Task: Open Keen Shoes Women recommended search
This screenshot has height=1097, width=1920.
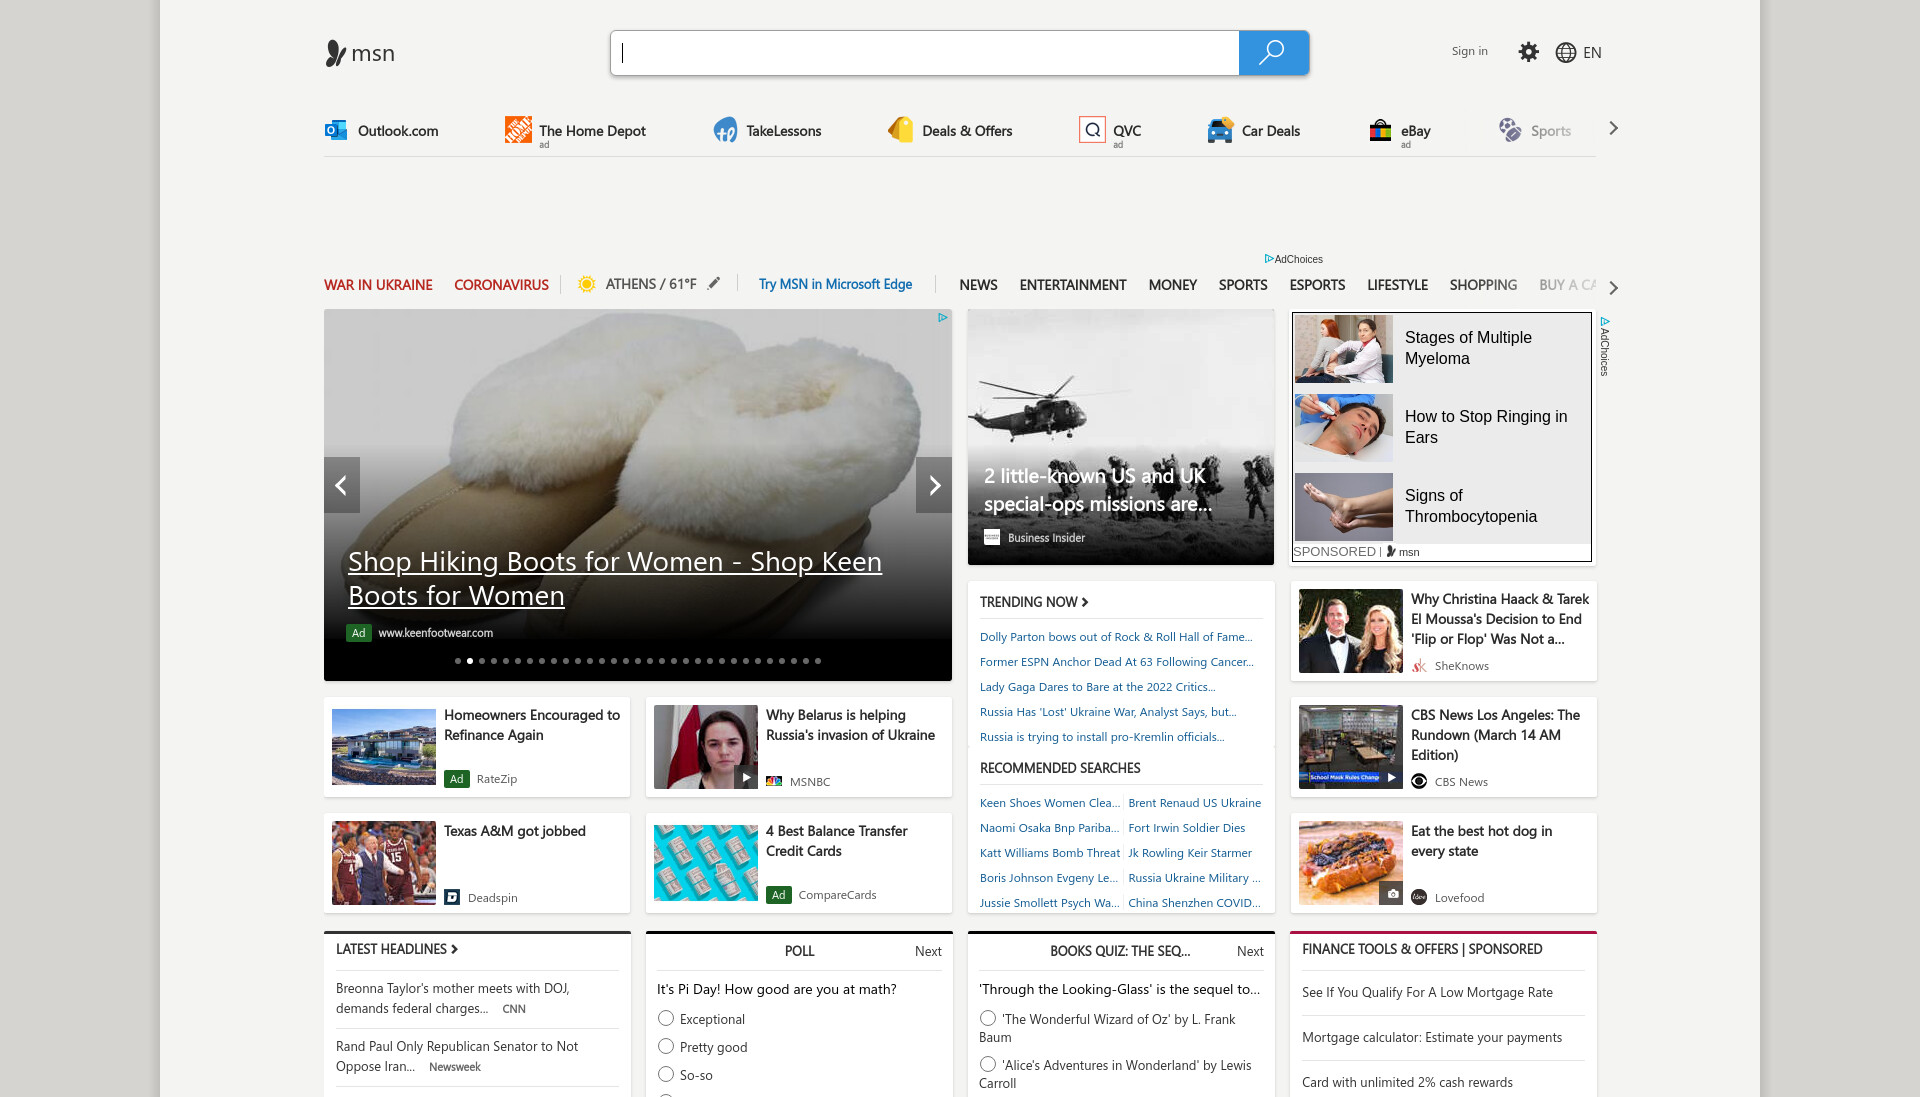Action: point(1049,802)
